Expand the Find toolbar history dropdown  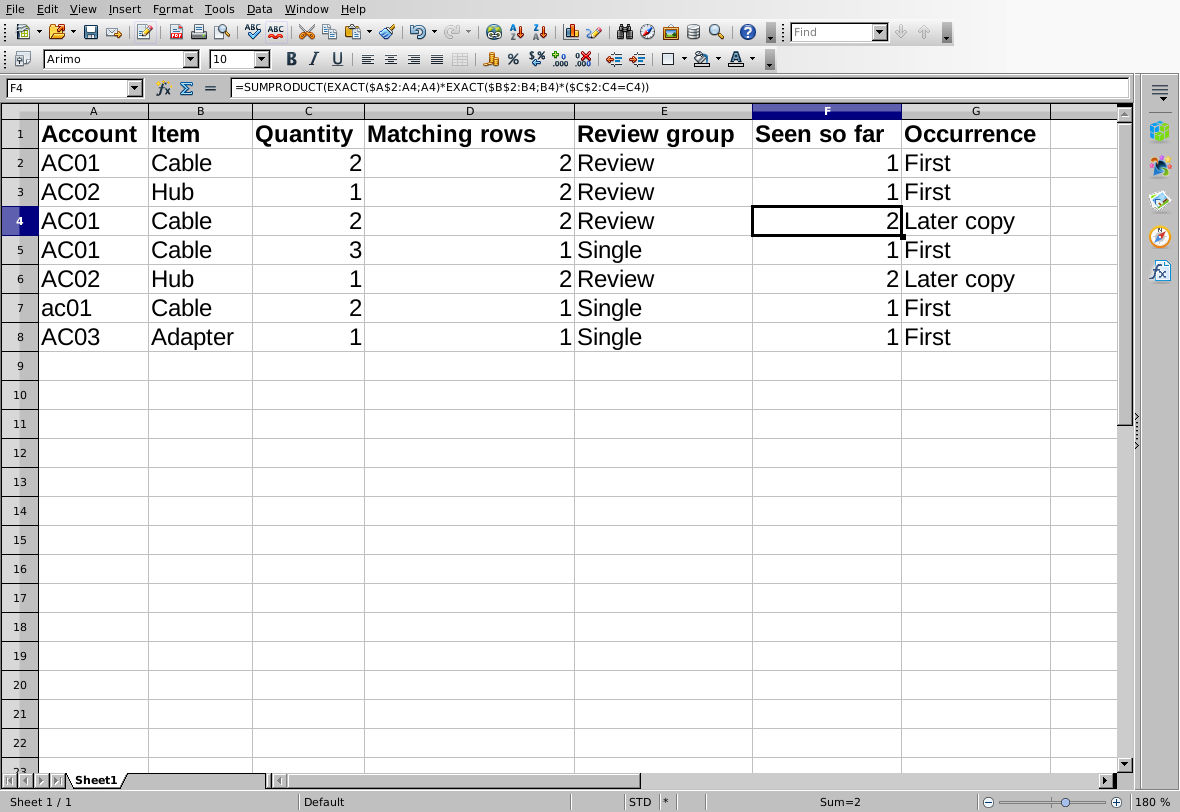pyautogui.click(x=880, y=32)
